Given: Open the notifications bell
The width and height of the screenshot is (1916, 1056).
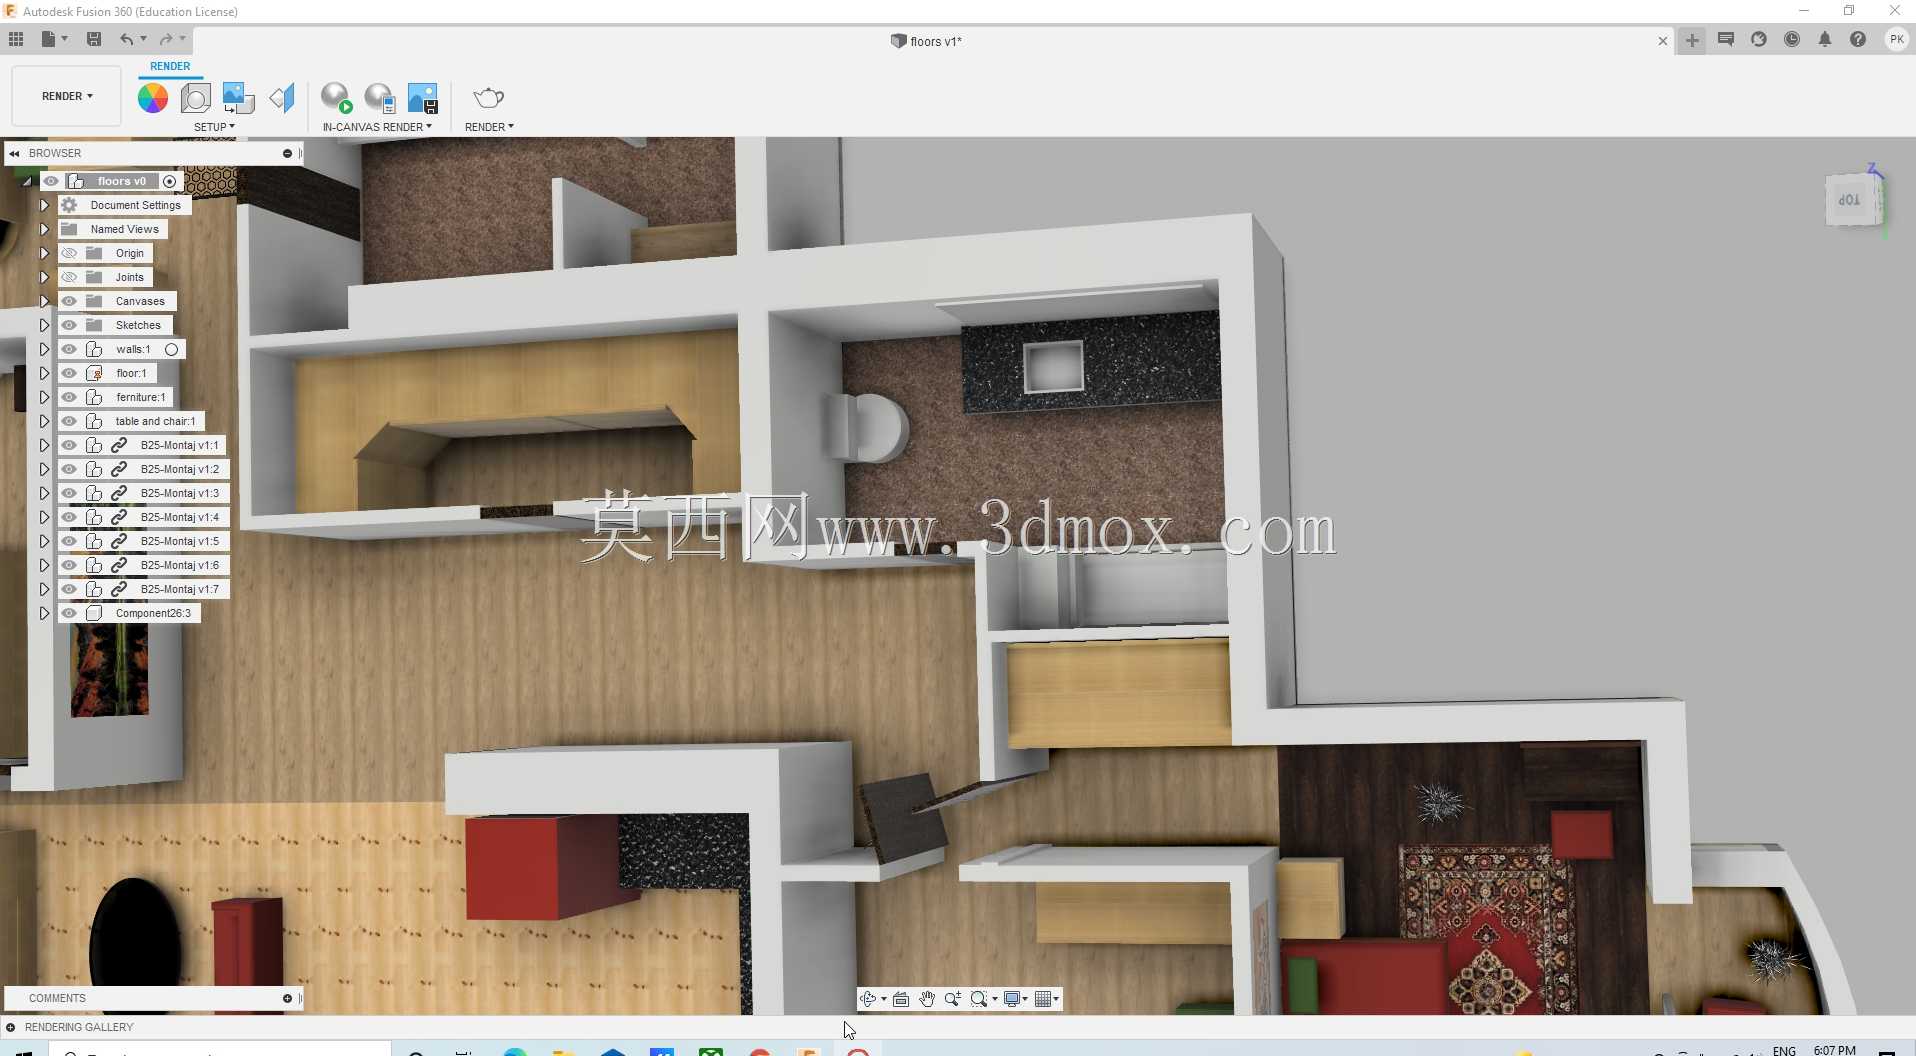Looking at the screenshot, I should pos(1825,40).
